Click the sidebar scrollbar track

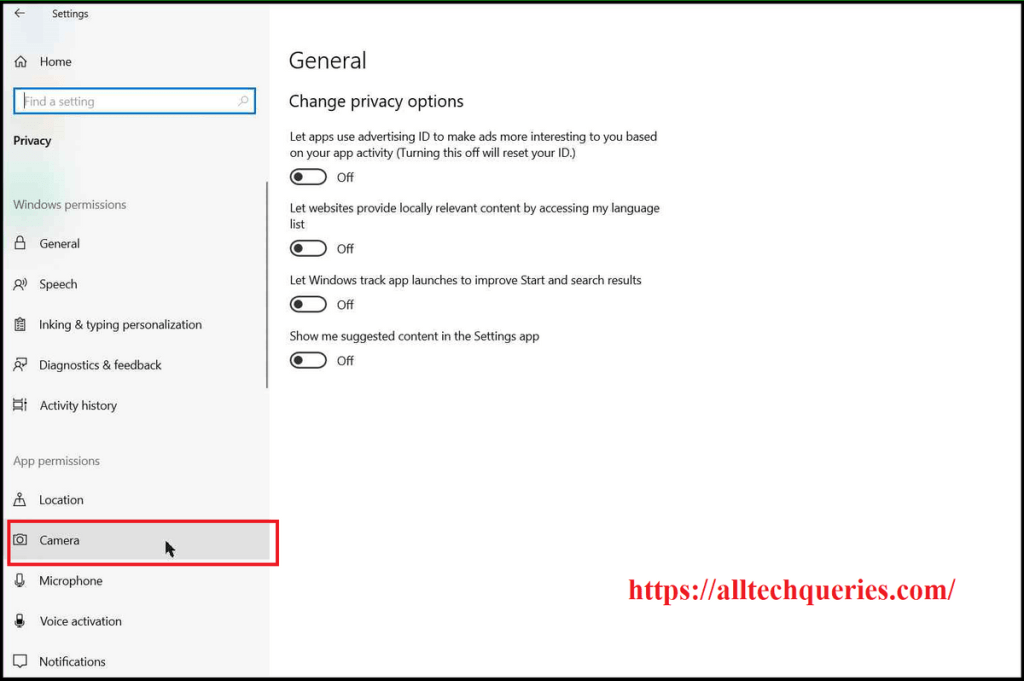(267, 280)
